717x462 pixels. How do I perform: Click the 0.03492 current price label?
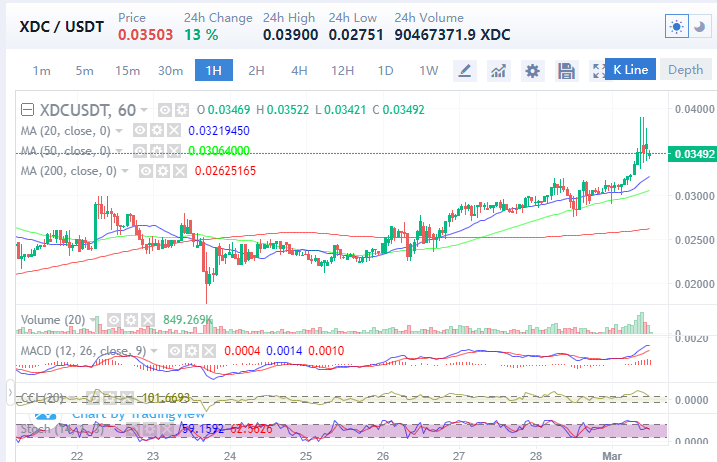point(693,154)
